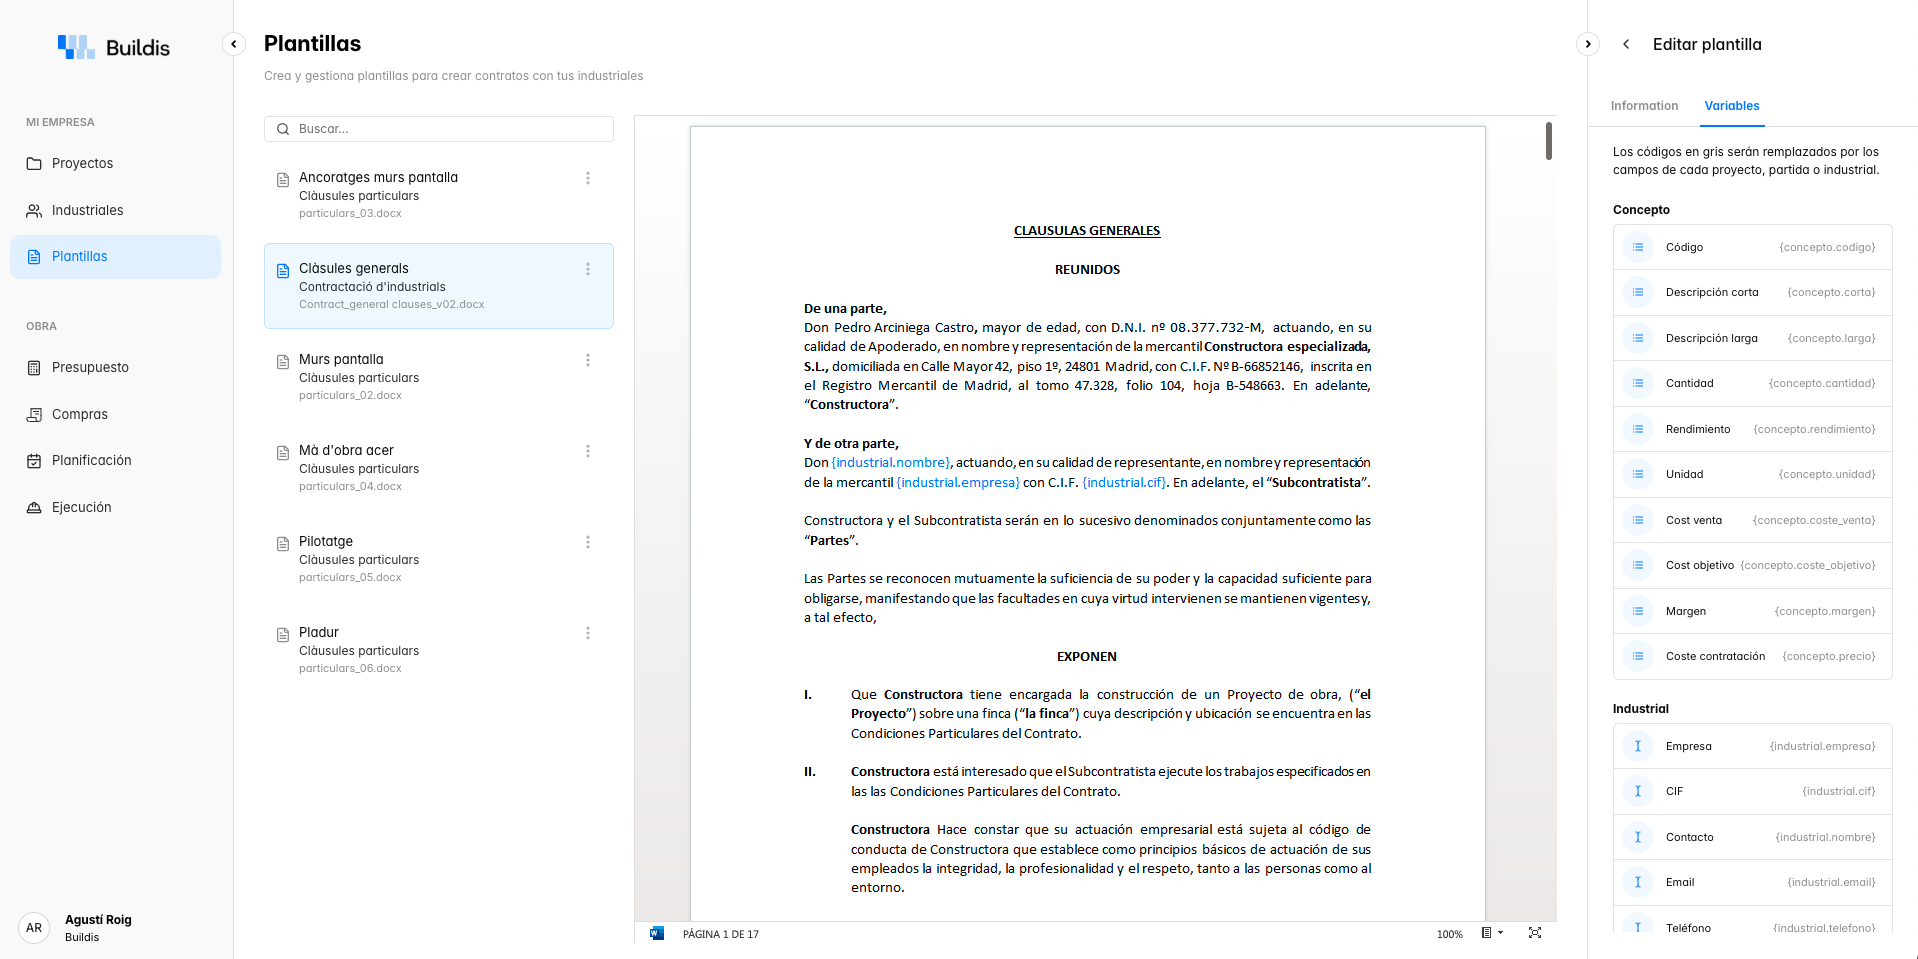Click the Cost objetivo variable icon
This screenshot has height=959, width=1918.
[1638, 565]
